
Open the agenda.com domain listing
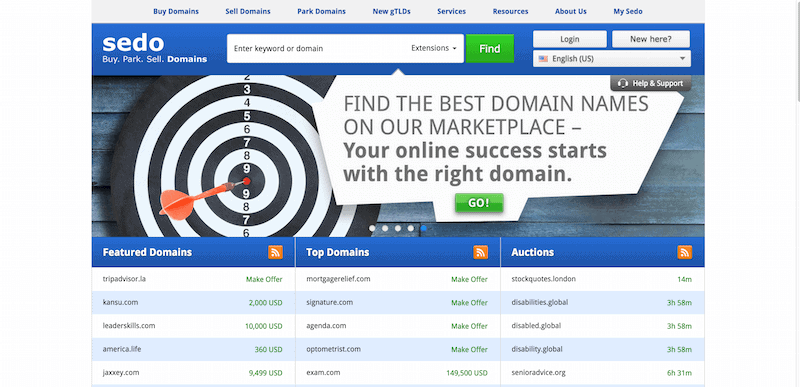pyautogui.click(x=327, y=325)
